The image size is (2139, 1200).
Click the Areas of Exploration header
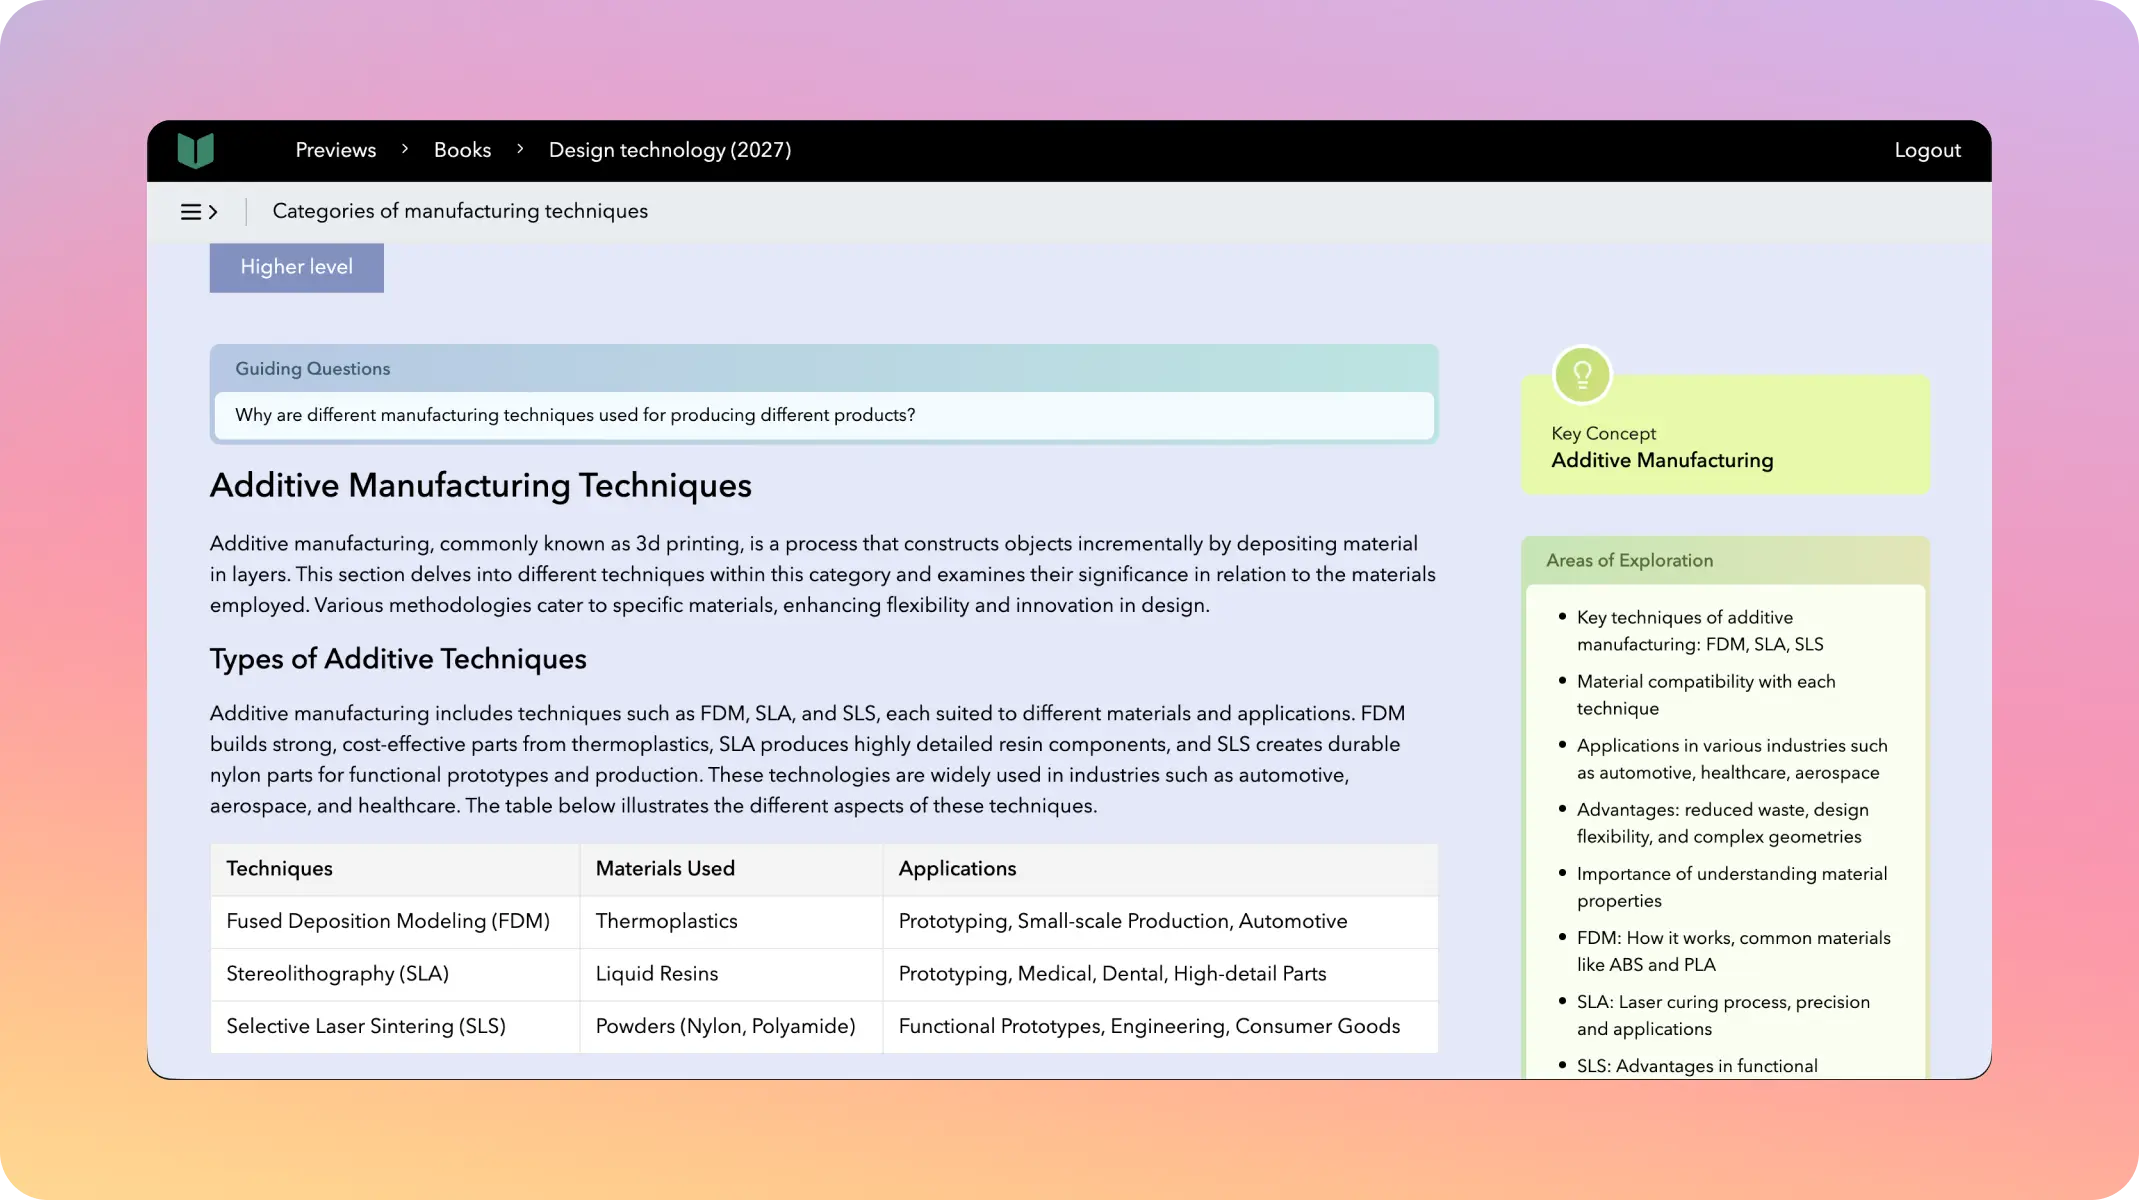(1630, 561)
